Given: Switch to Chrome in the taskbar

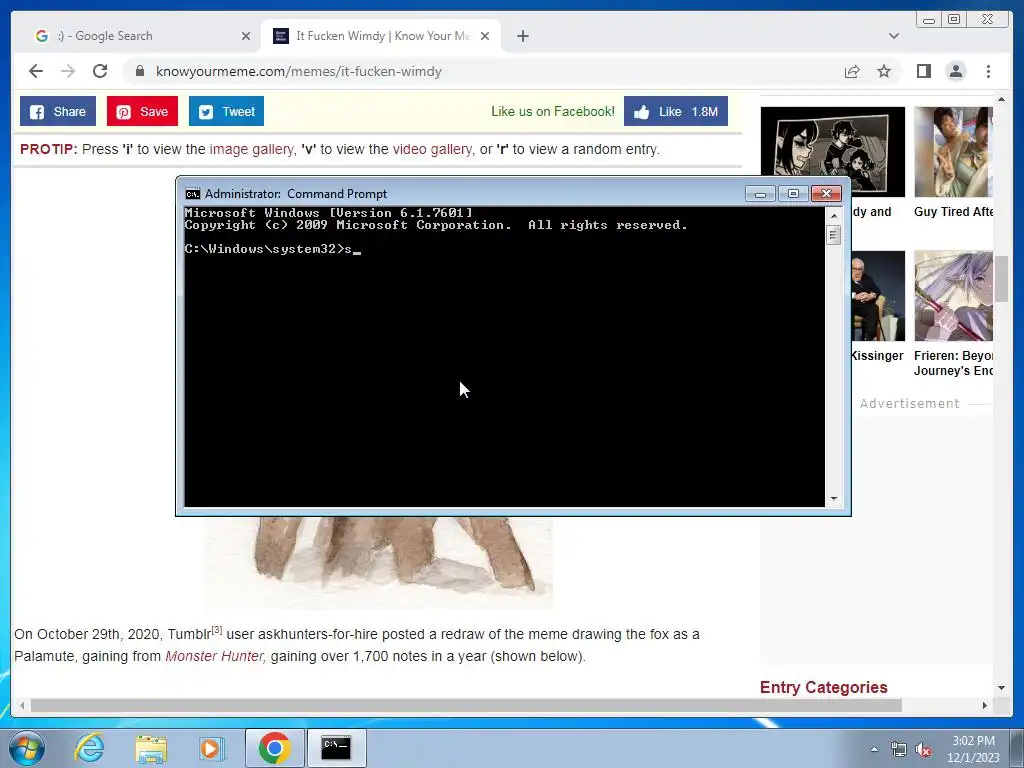Looking at the screenshot, I should (274, 748).
